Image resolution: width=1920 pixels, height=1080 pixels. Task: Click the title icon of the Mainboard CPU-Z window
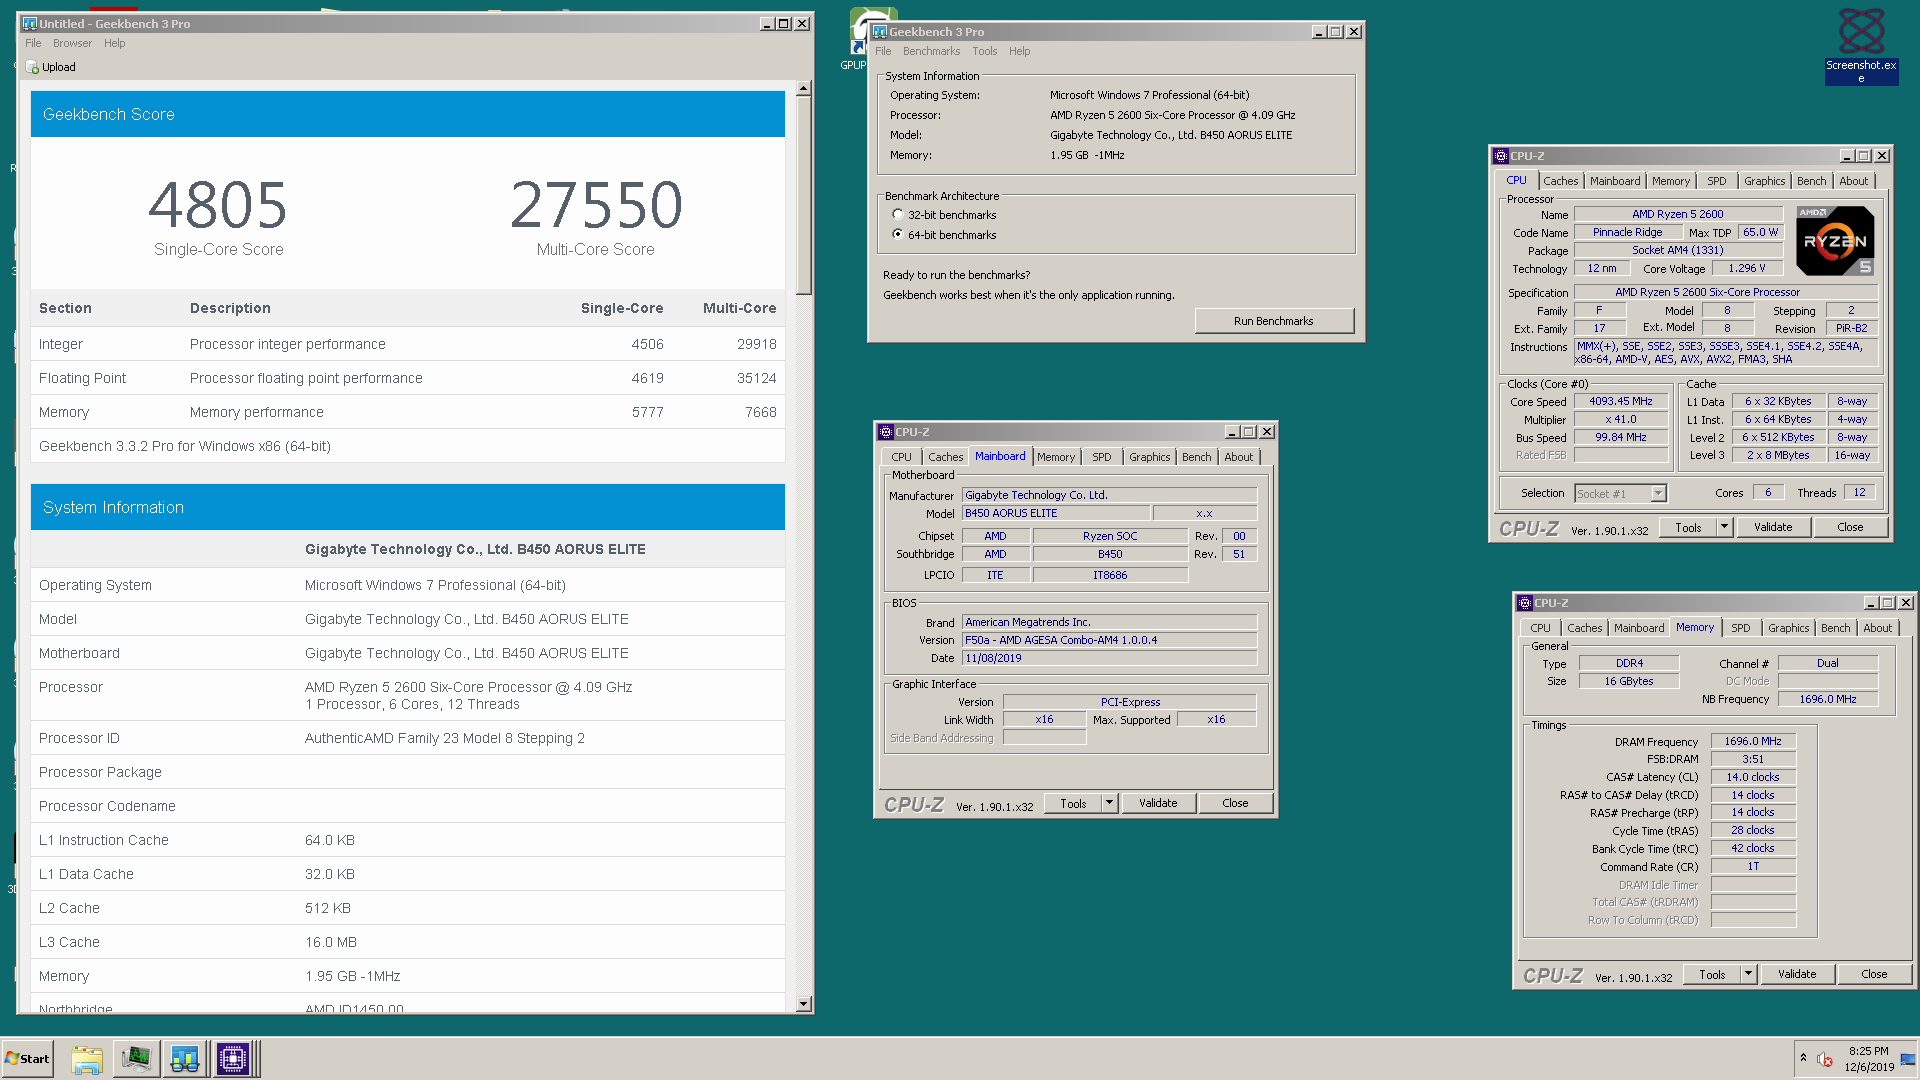click(x=885, y=431)
